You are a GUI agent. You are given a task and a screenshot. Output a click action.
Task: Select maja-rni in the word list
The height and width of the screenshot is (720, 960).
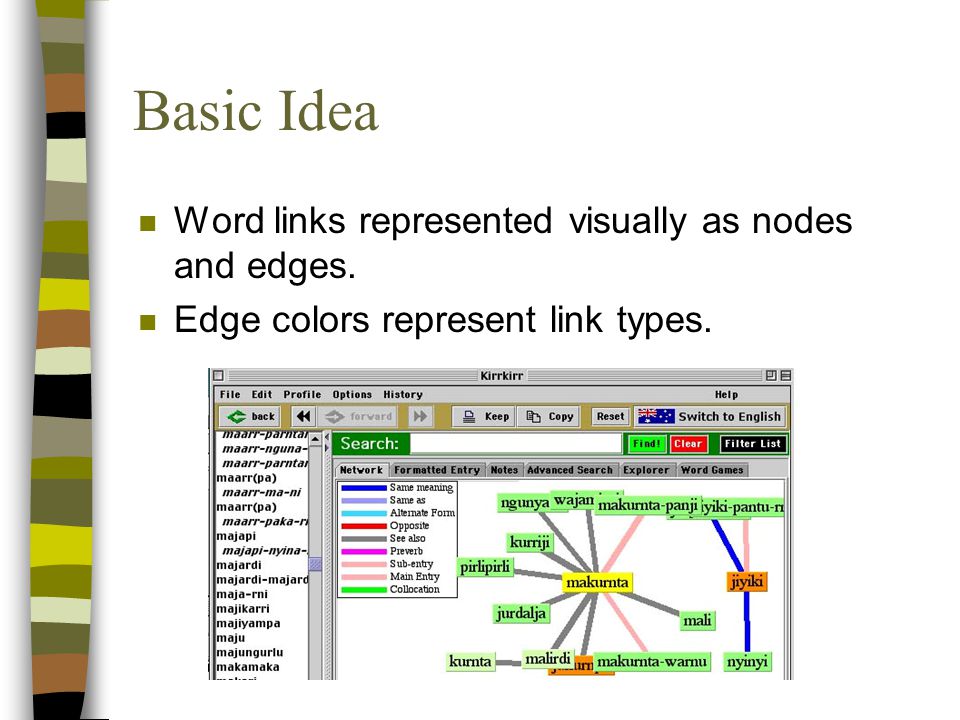point(242,594)
